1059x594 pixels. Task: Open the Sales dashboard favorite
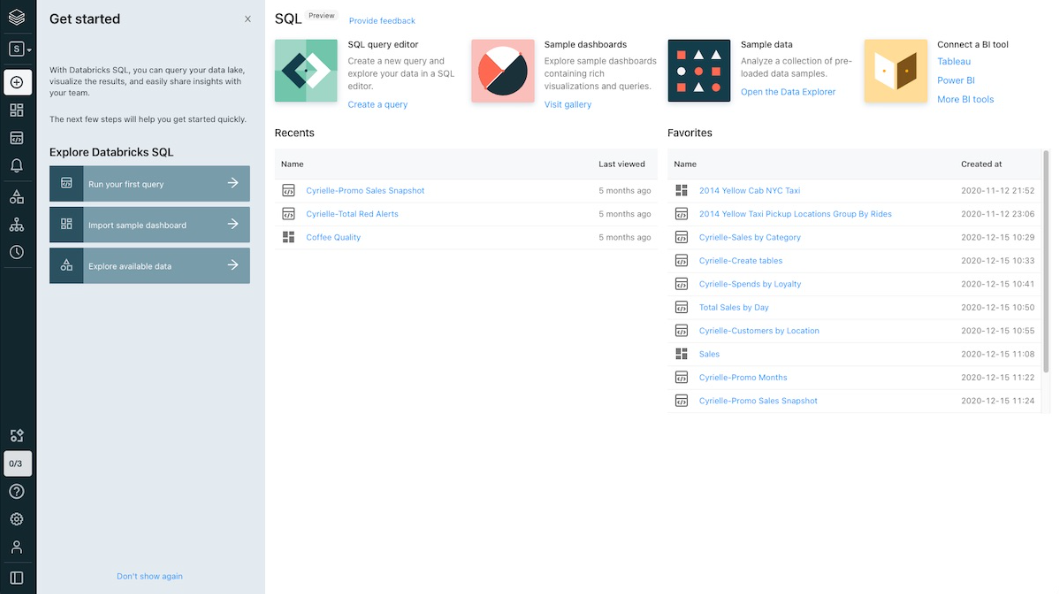[709, 354]
